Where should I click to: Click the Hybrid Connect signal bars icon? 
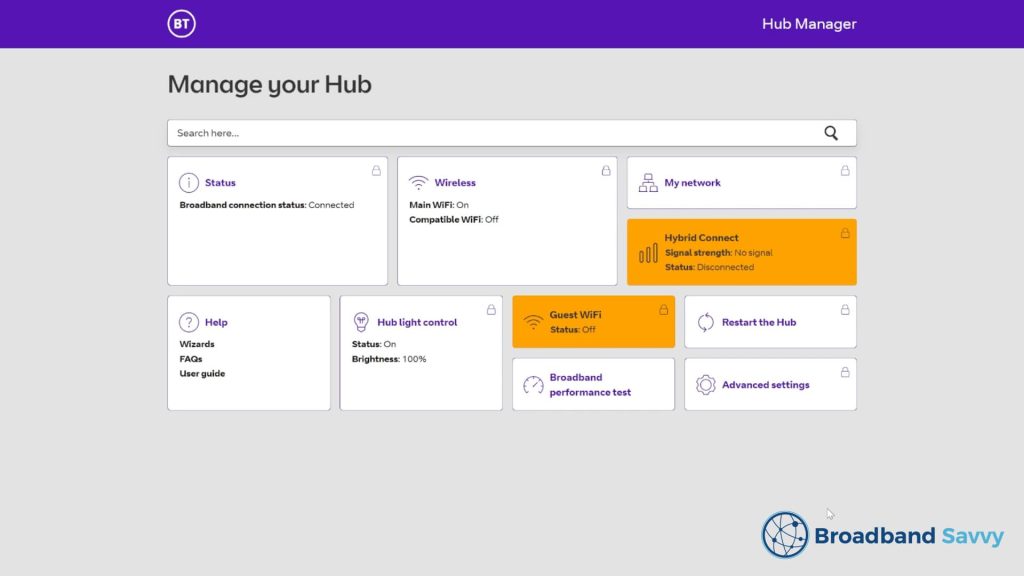pos(648,253)
